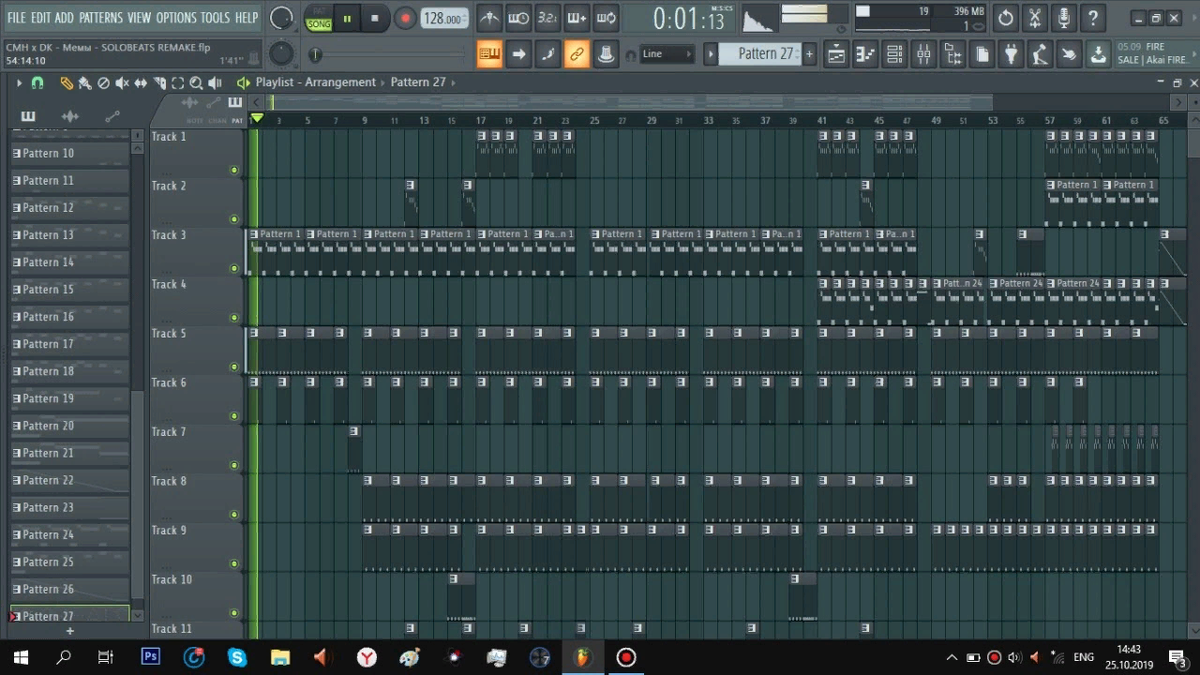Viewport: 1200px width, 675px height.
Task: Select the Playback speaker tool
Action: point(214,83)
